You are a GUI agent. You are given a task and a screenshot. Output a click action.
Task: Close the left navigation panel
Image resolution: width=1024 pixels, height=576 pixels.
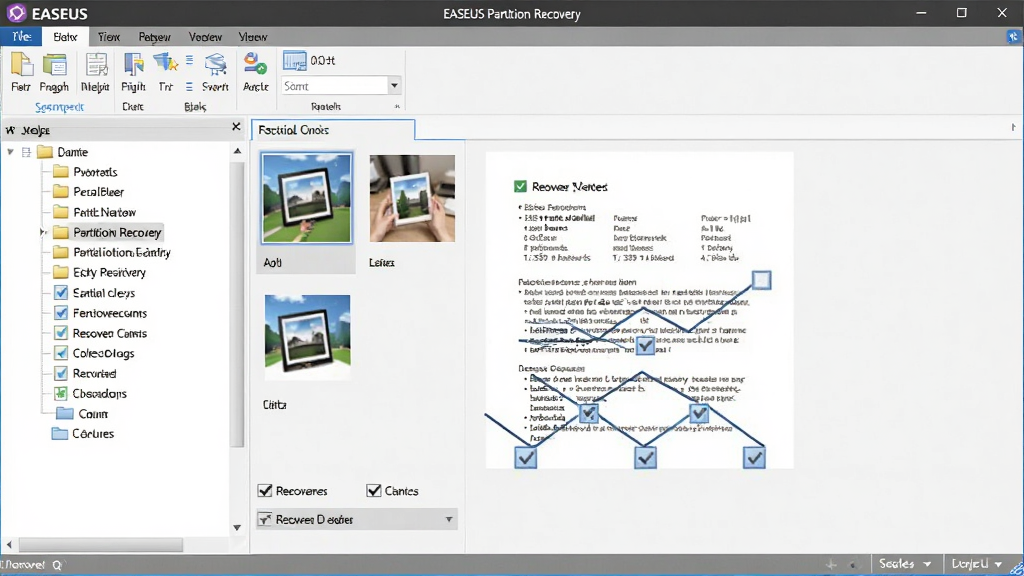236,127
